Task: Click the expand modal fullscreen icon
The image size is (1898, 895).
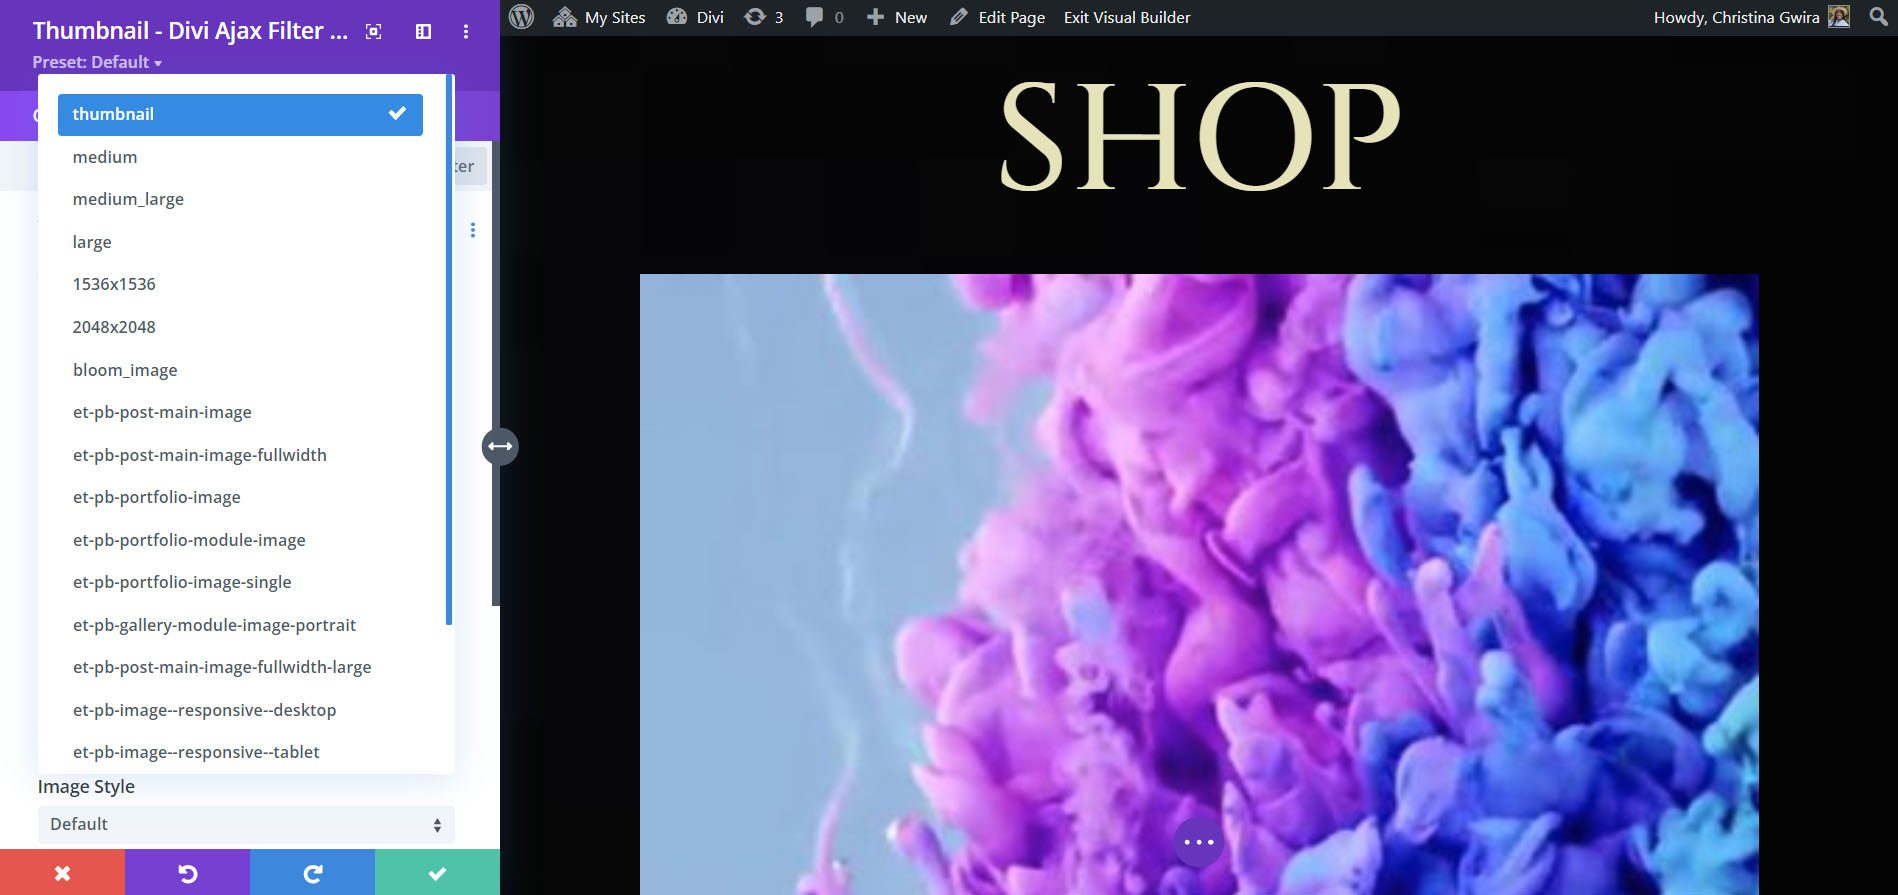Action: coord(373,32)
